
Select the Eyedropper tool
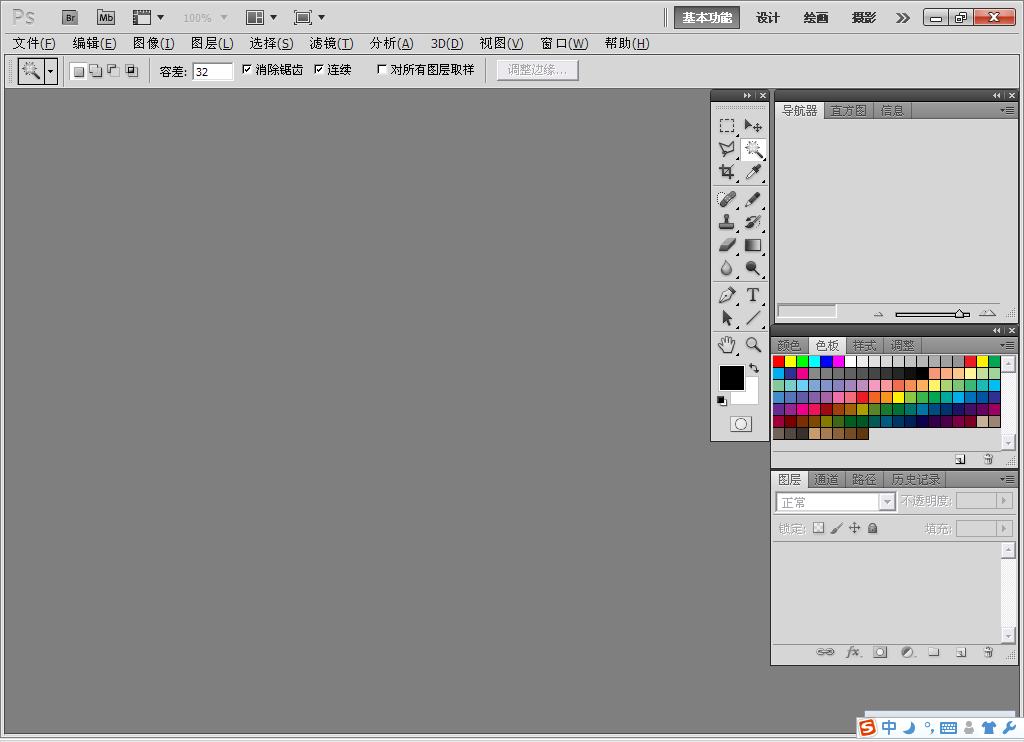753,172
